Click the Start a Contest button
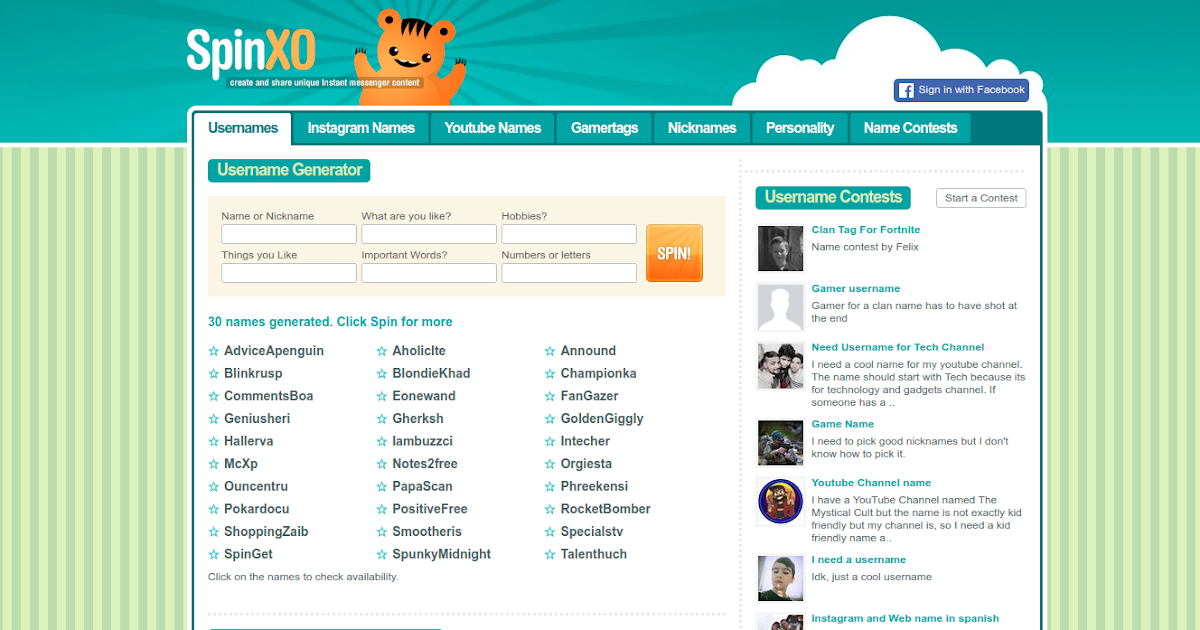1200x630 pixels. (981, 198)
